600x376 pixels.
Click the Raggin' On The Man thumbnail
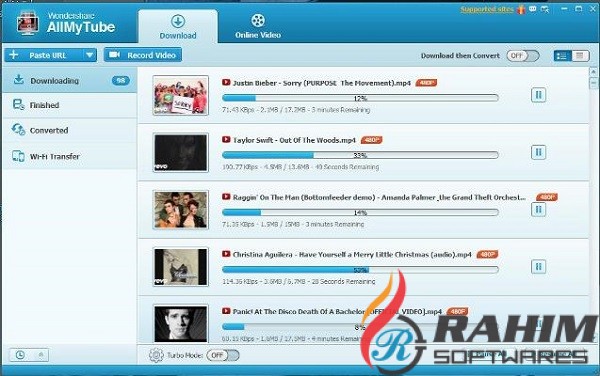click(181, 210)
